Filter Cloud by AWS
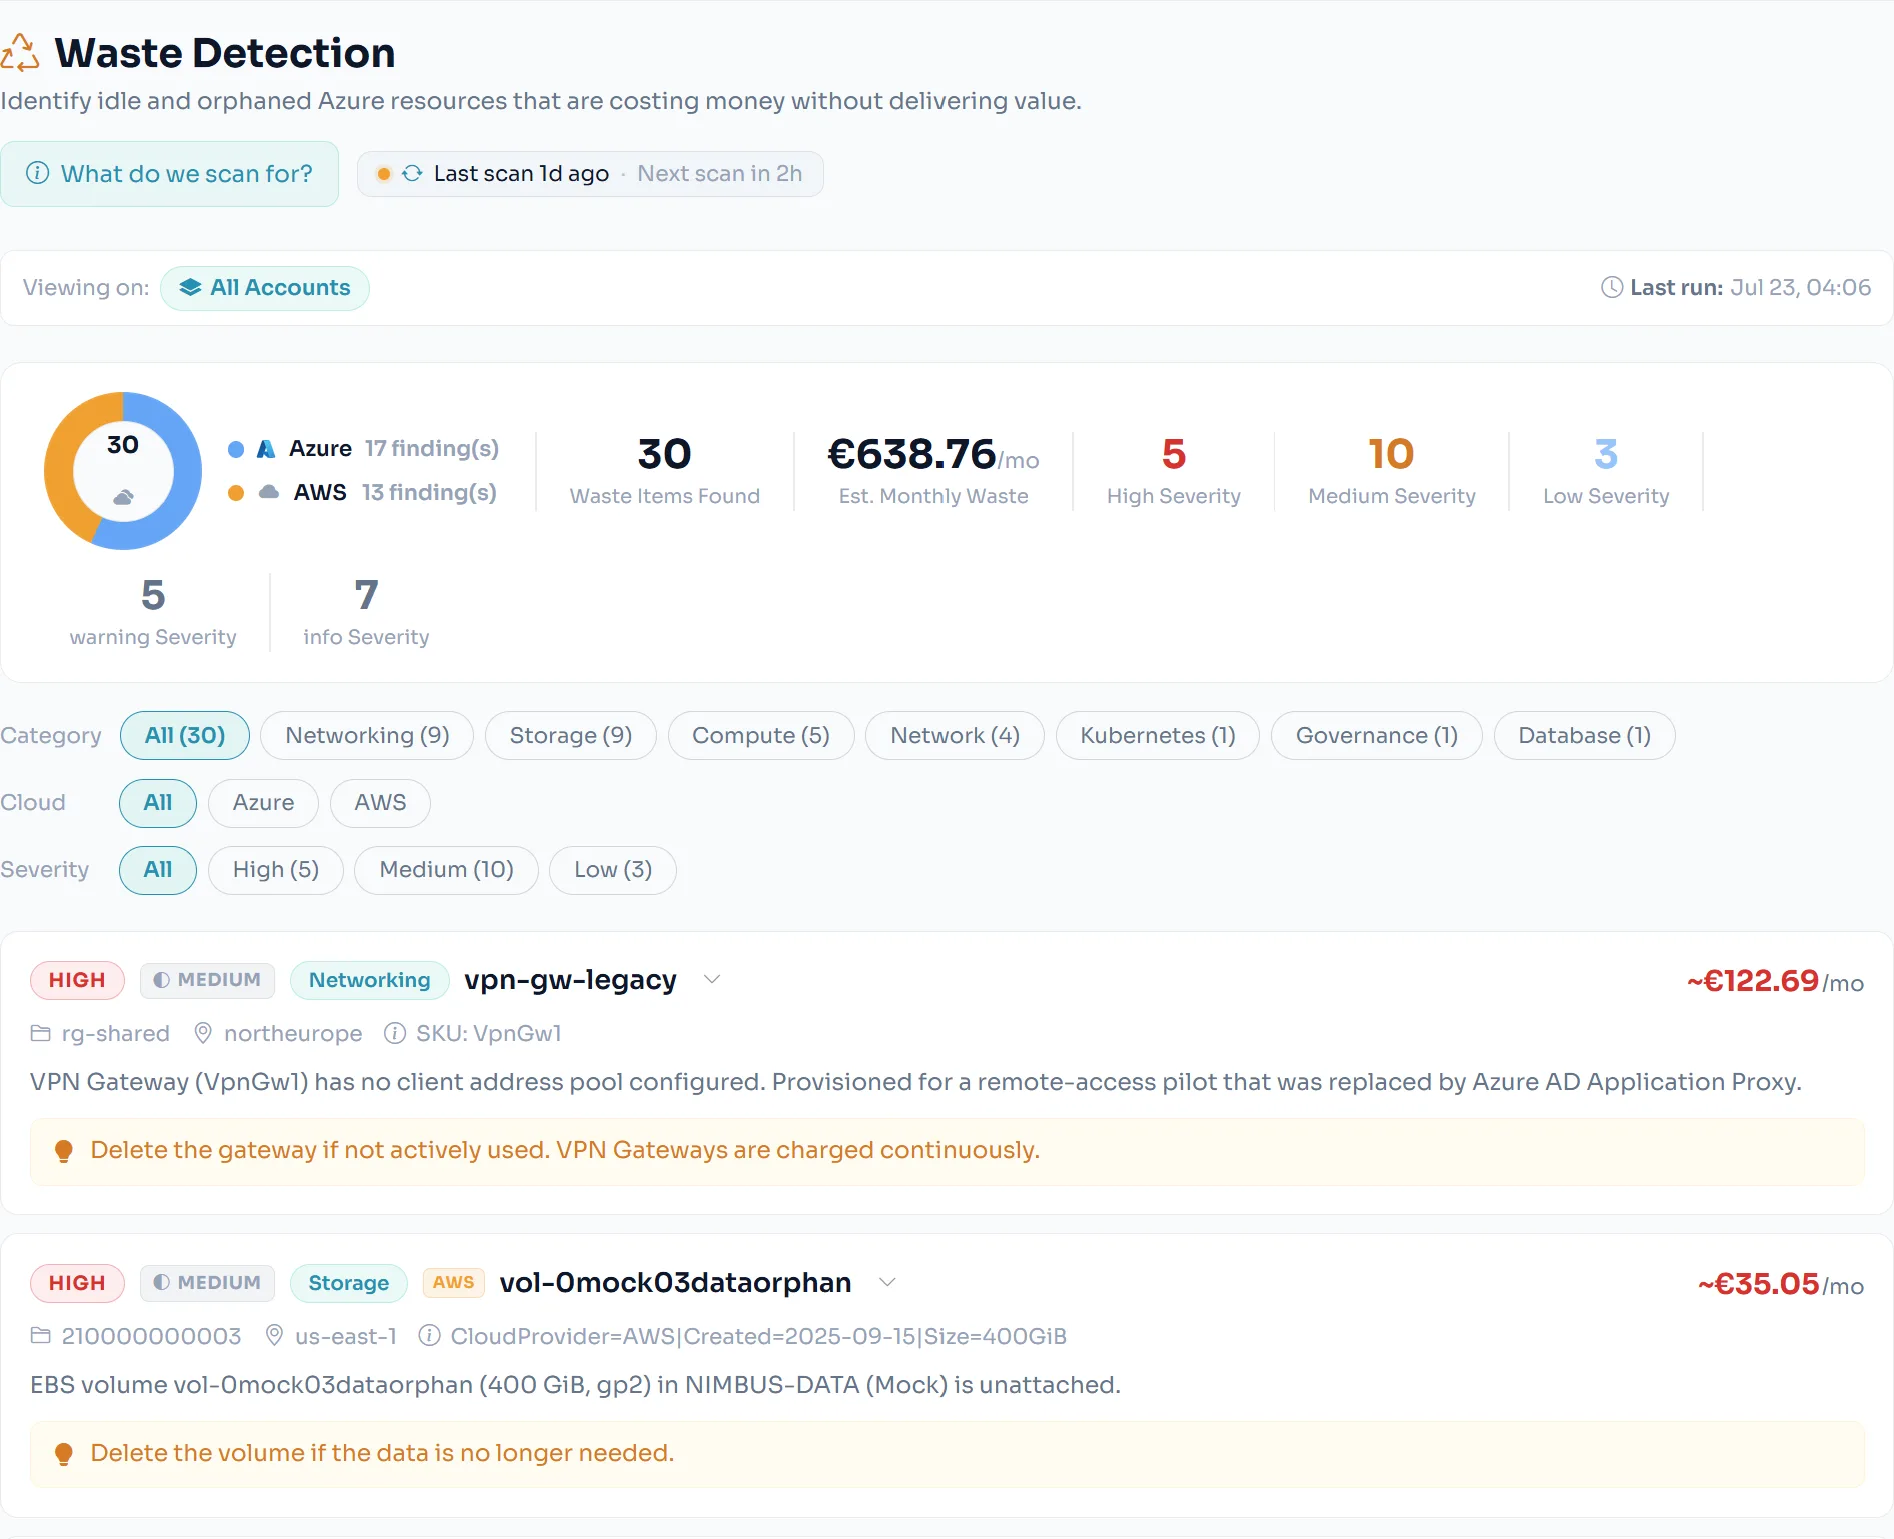Image resolution: width=1894 pixels, height=1539 pixels. [381, 803]
